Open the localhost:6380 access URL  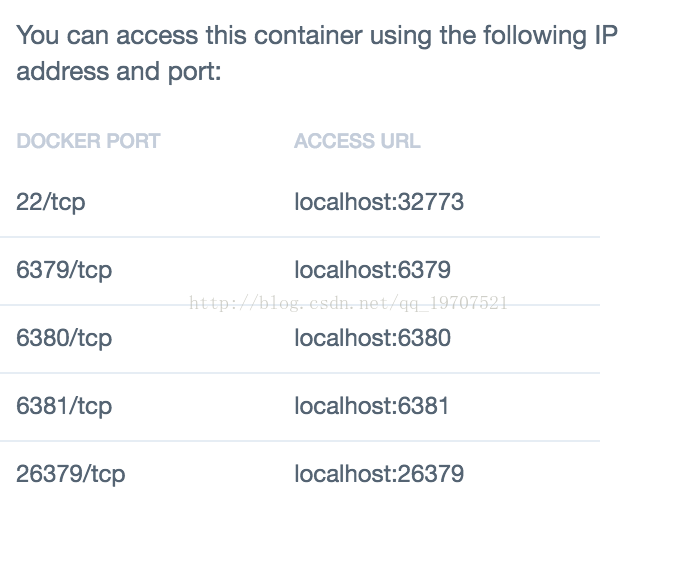tap(372, 338)
